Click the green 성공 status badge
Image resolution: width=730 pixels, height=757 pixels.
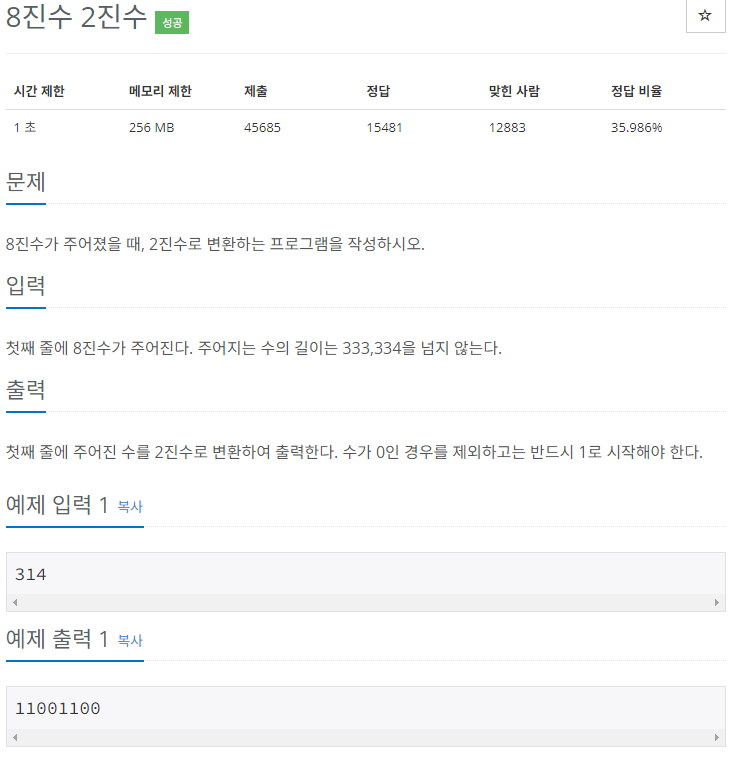172,22
